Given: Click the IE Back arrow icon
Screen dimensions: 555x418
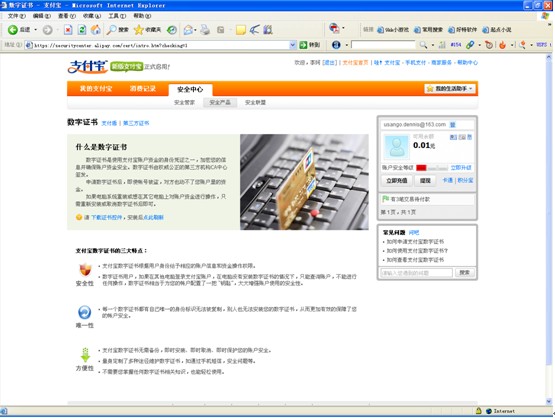Looking at the screenshot, I should tap(13, 30).
